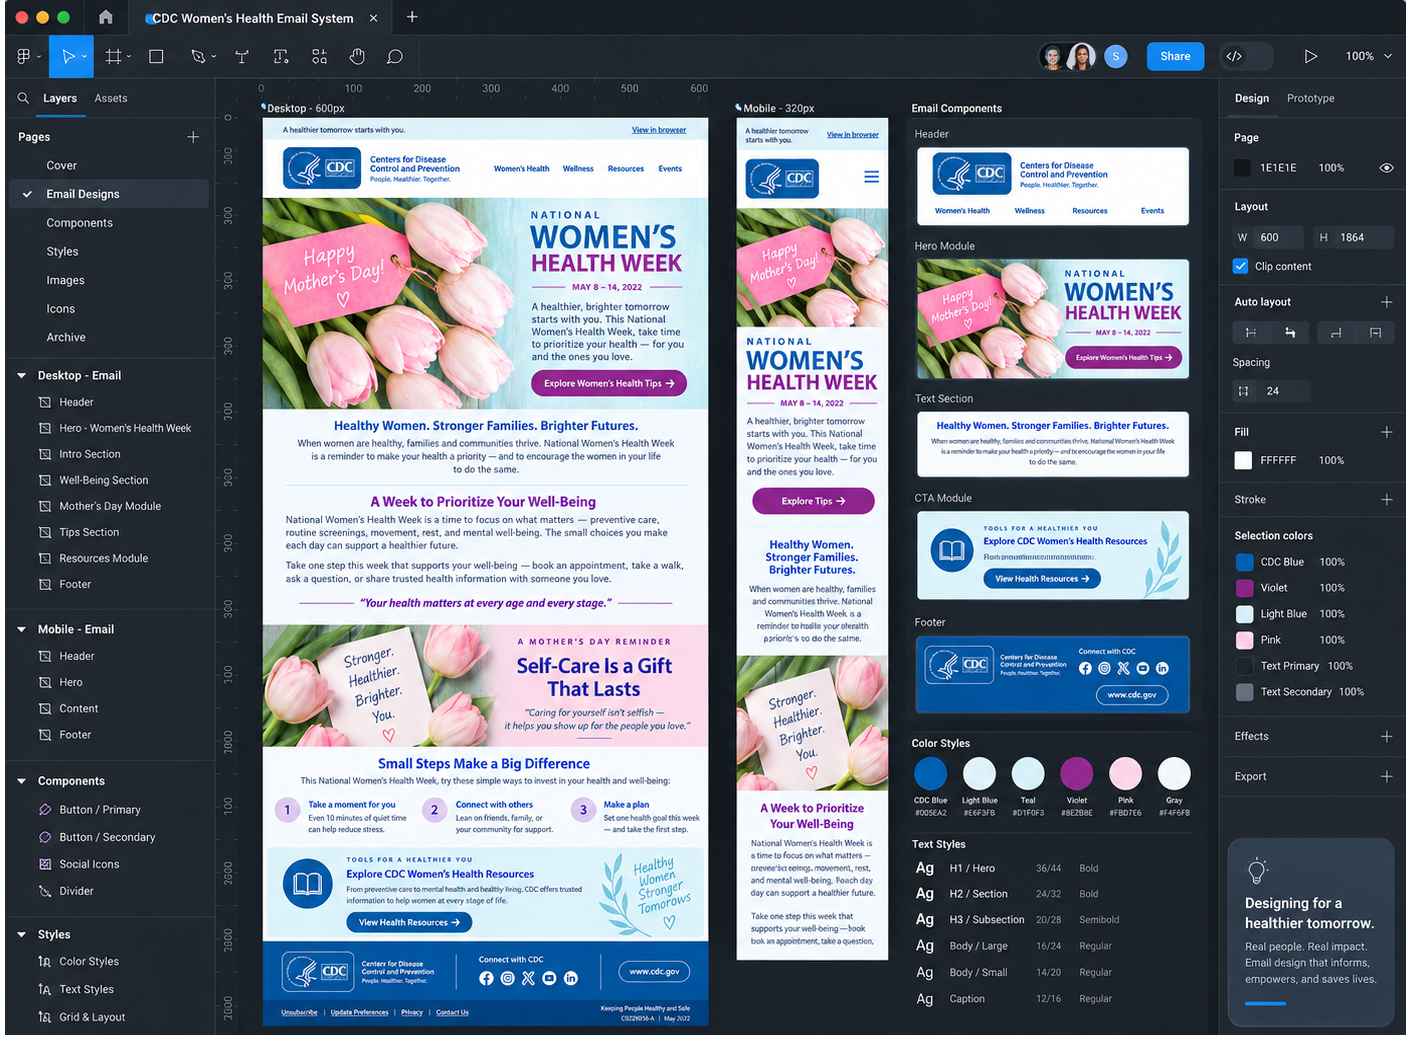The width and height of the screenshot is (1413, 1043).
Task: Select the Footer layer under Desktop - Email
Action: 75,585
